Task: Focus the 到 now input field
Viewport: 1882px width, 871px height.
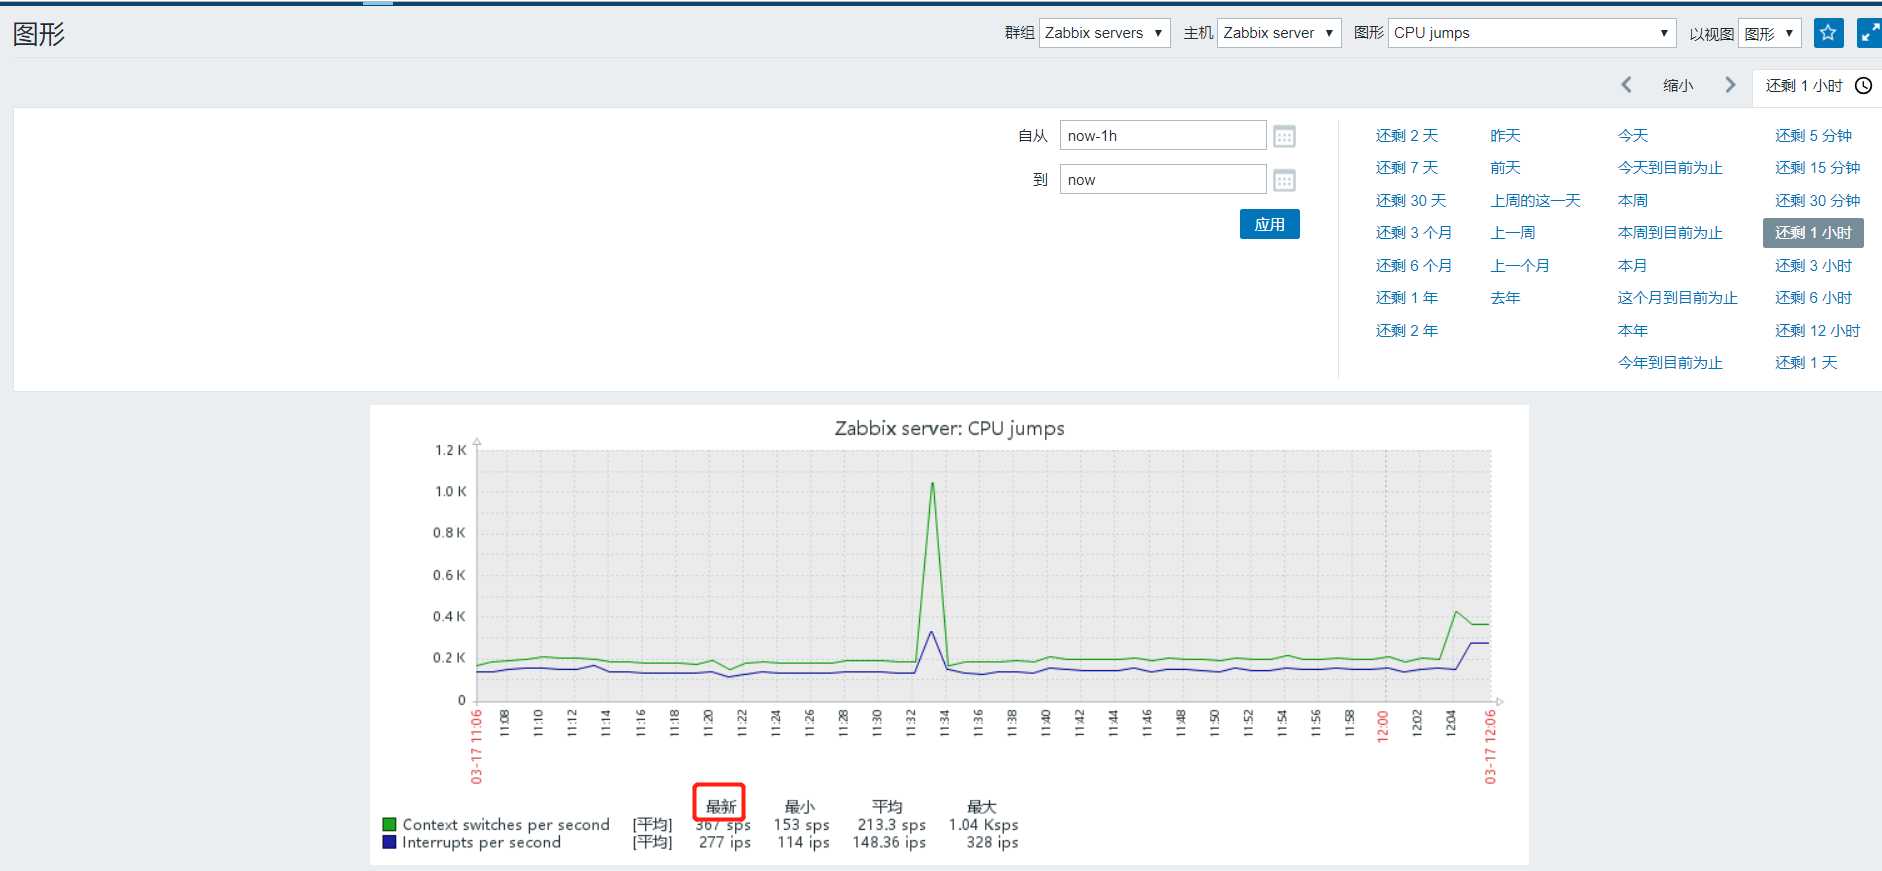Action: click(1163, 180)
